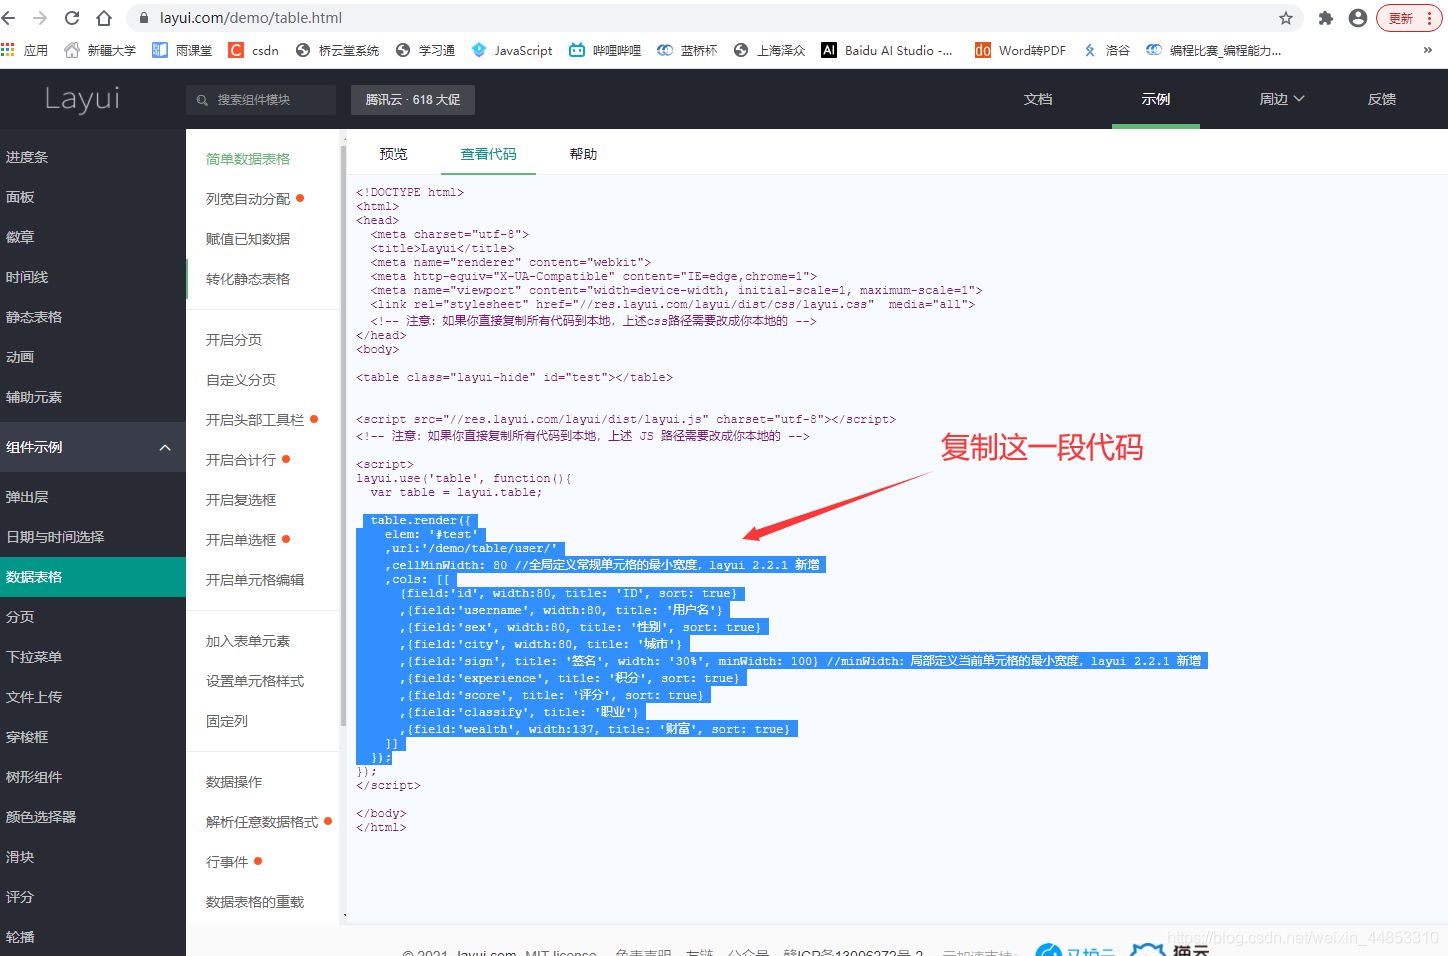Open the 应用 apps shortcut
This screenshot has height=956, width=1448.
(25, 50)
